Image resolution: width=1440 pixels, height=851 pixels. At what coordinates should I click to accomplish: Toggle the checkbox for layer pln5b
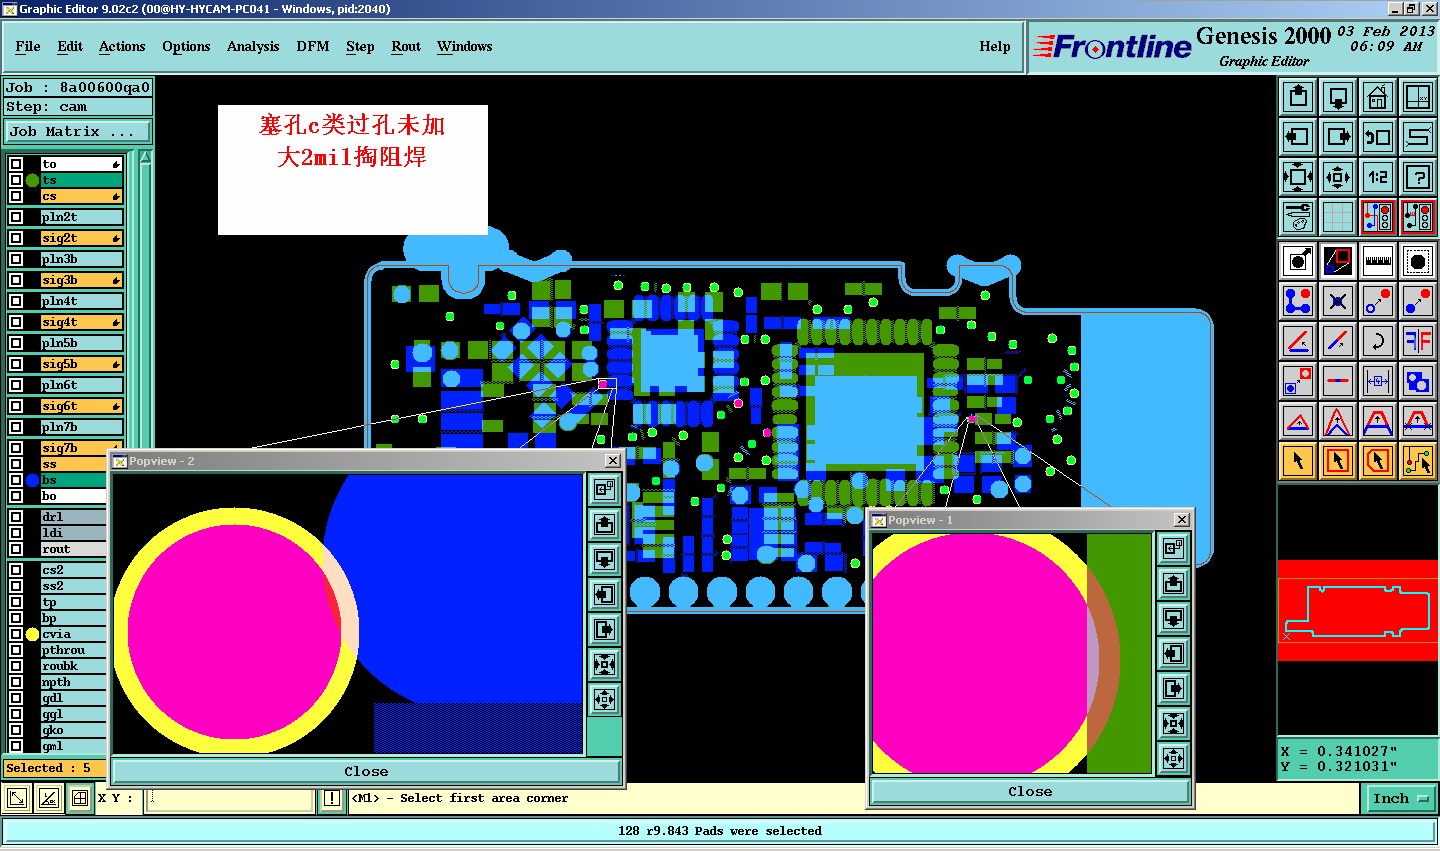[16, 343]
